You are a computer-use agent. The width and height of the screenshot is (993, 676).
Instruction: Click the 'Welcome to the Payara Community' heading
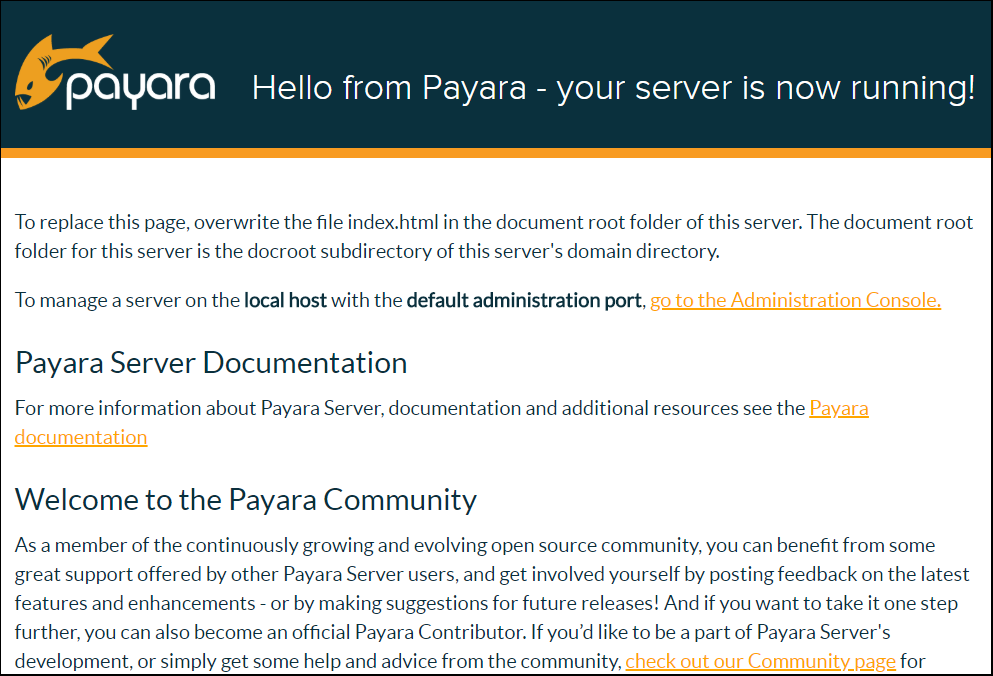[246, 500]
